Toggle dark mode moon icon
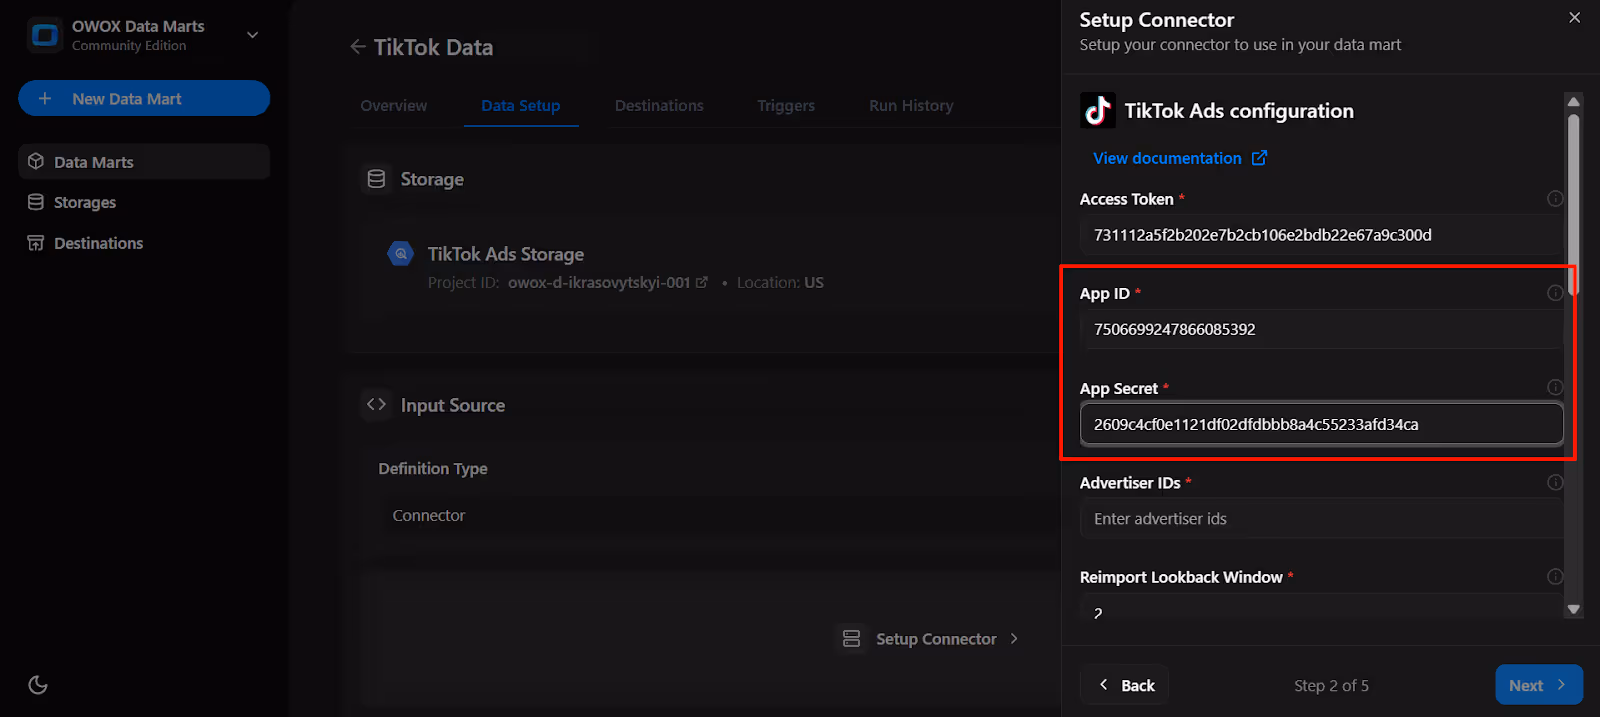The height and width of the screenshot is (717, 1600). (38, 685)
